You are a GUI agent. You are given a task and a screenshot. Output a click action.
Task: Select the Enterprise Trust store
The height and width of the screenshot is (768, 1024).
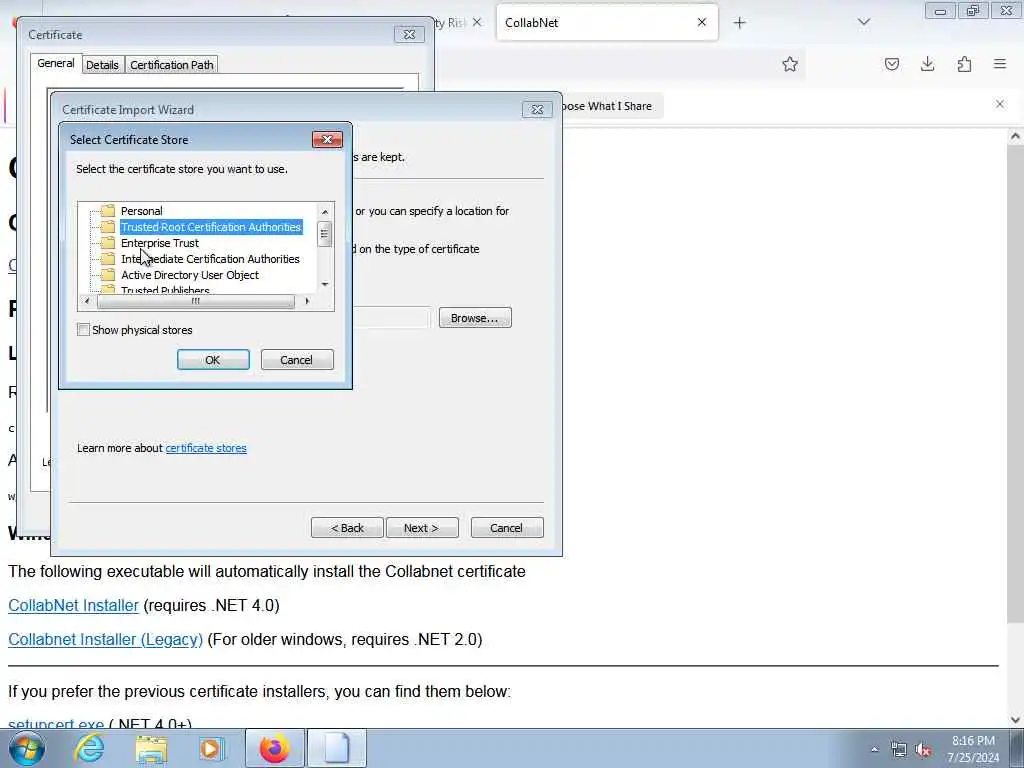coord(160,243)
